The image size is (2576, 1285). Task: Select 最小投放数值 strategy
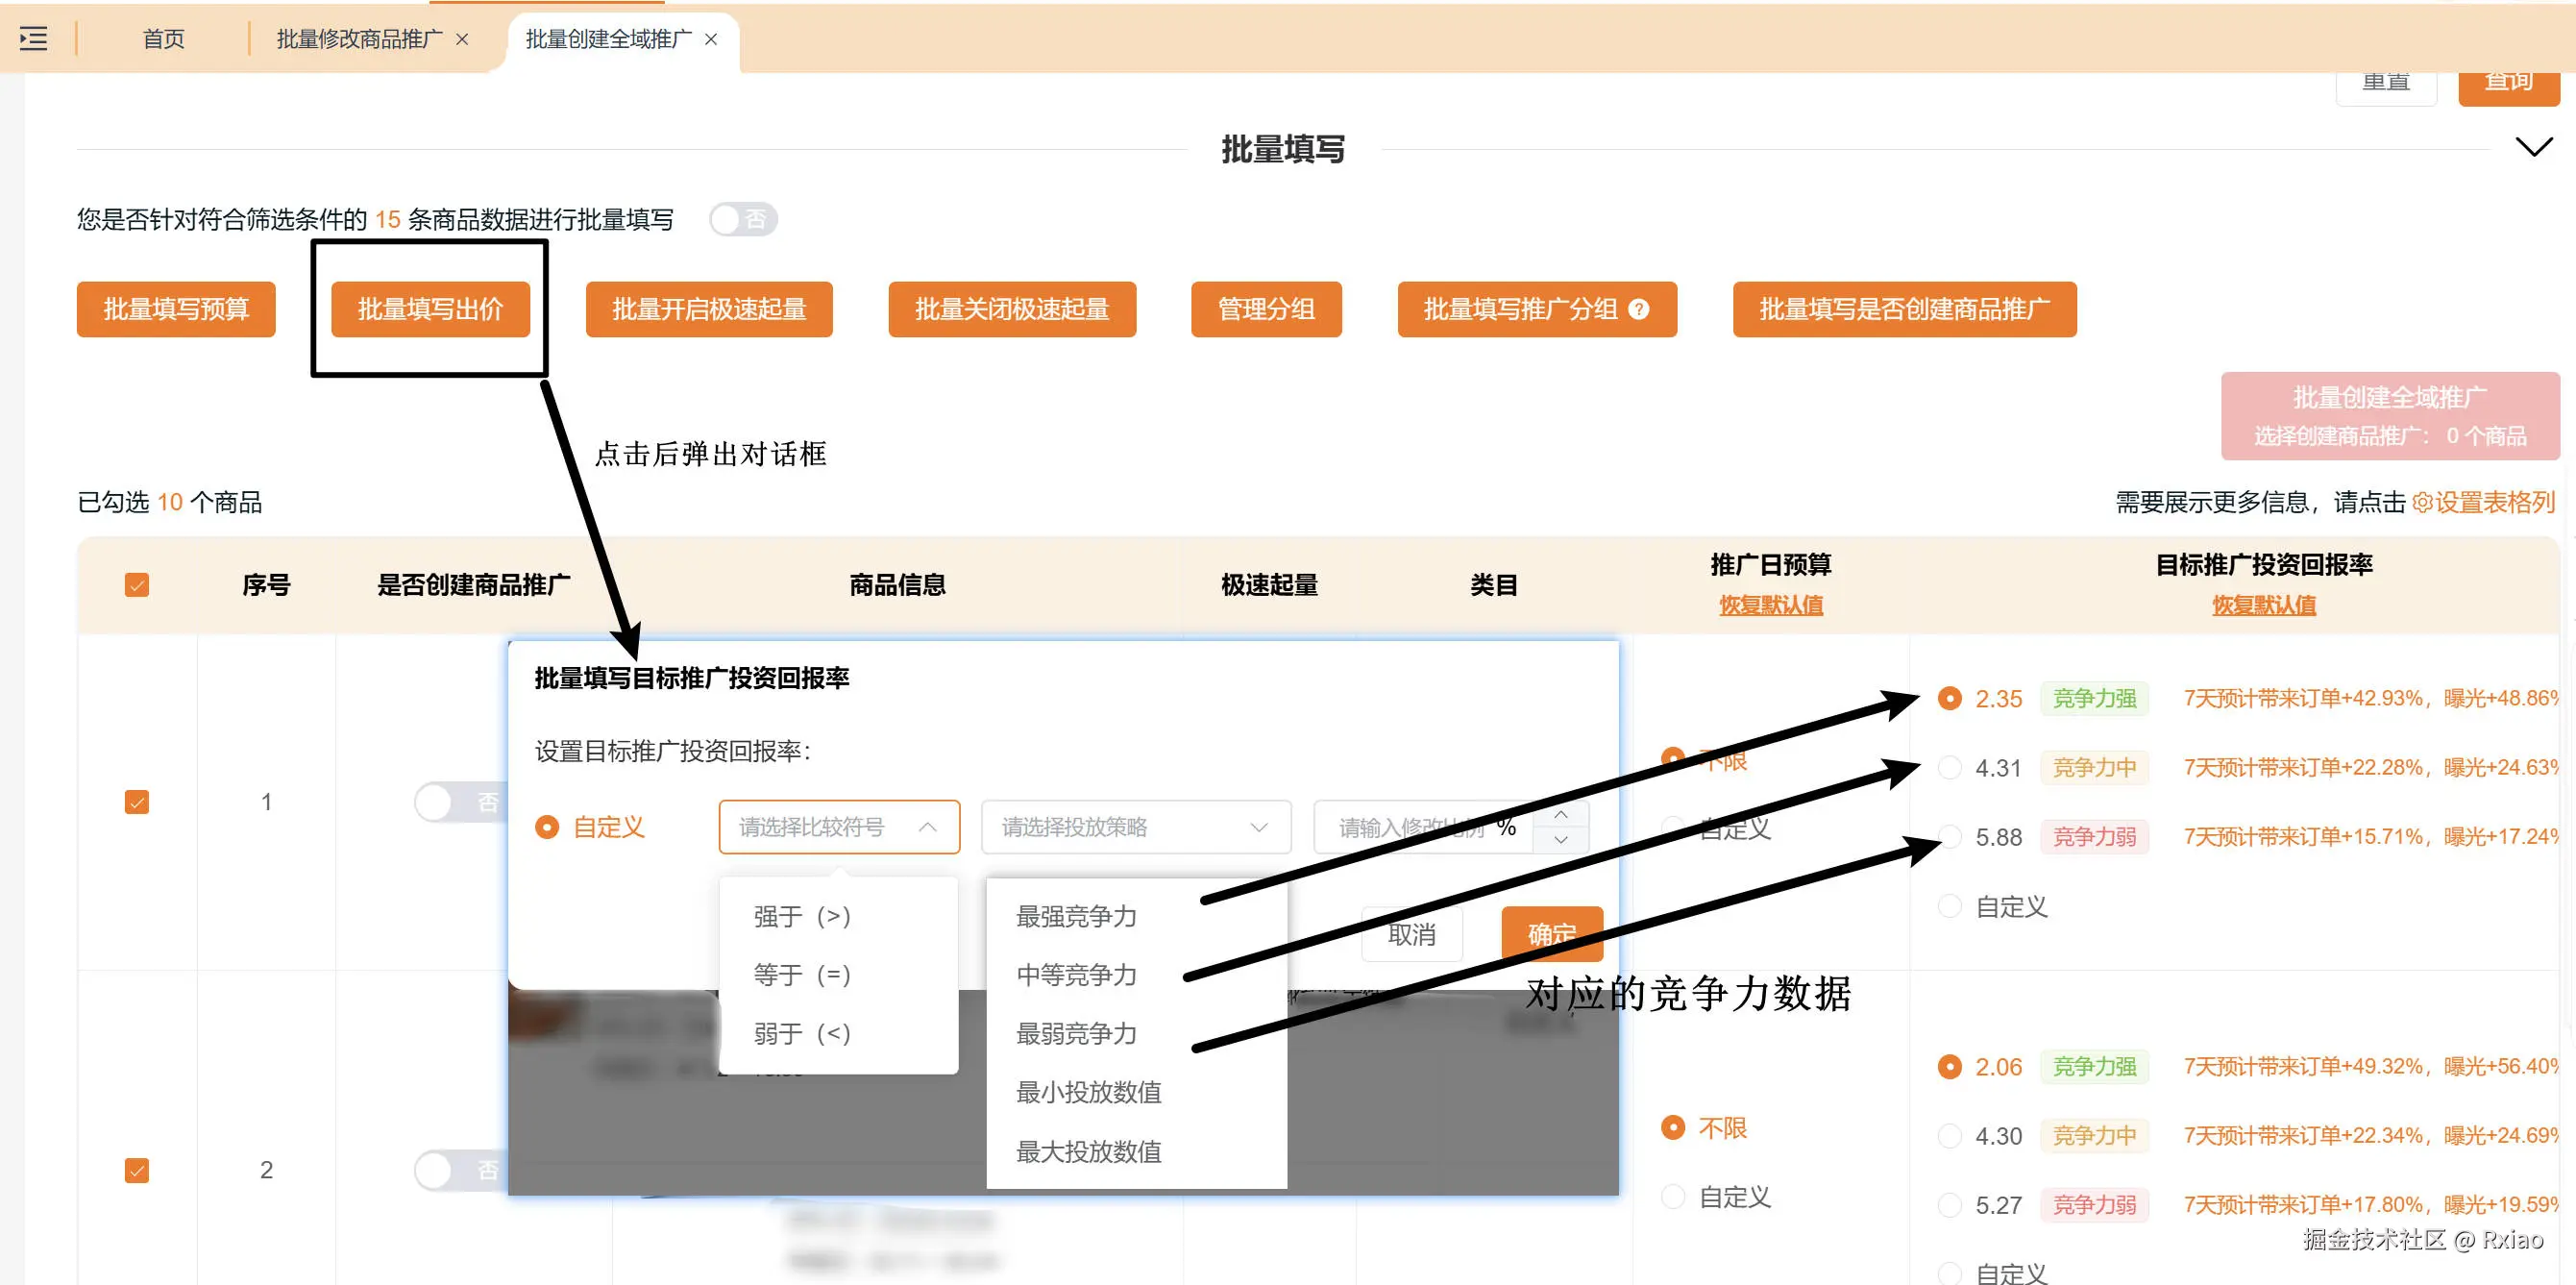tap(1136, 1093)
